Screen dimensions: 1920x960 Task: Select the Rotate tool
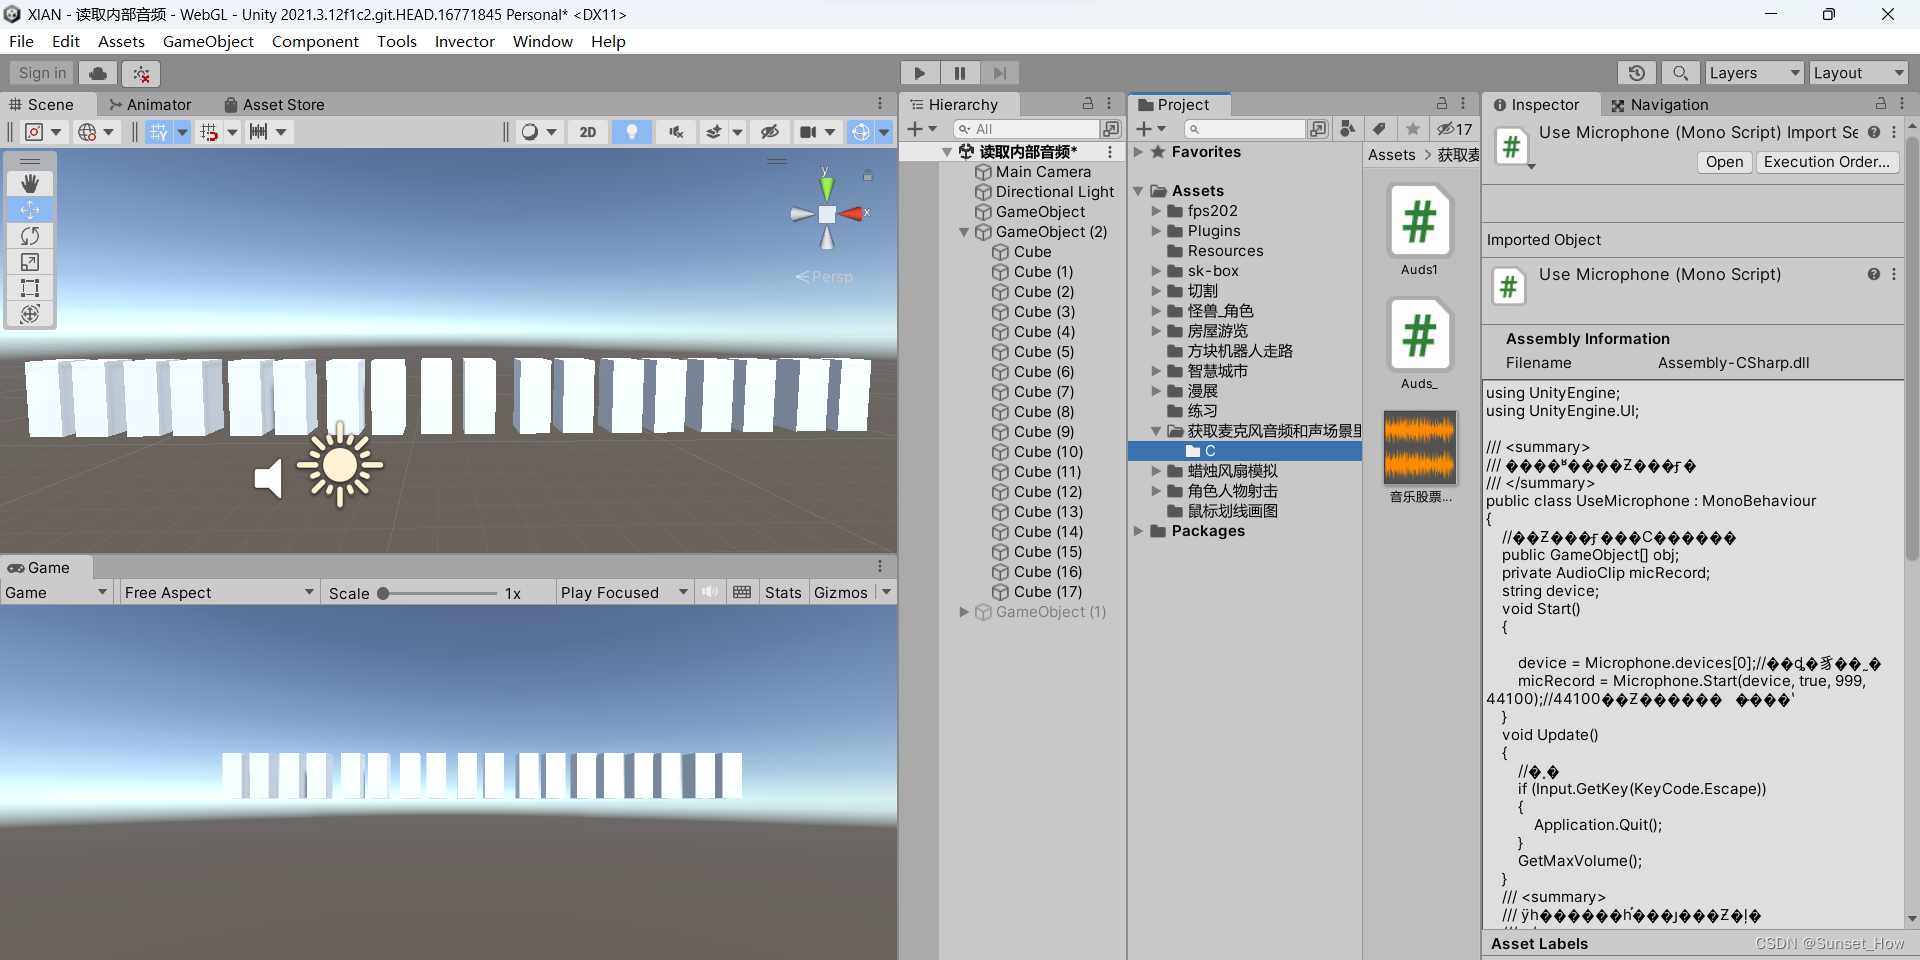[30, 236]
